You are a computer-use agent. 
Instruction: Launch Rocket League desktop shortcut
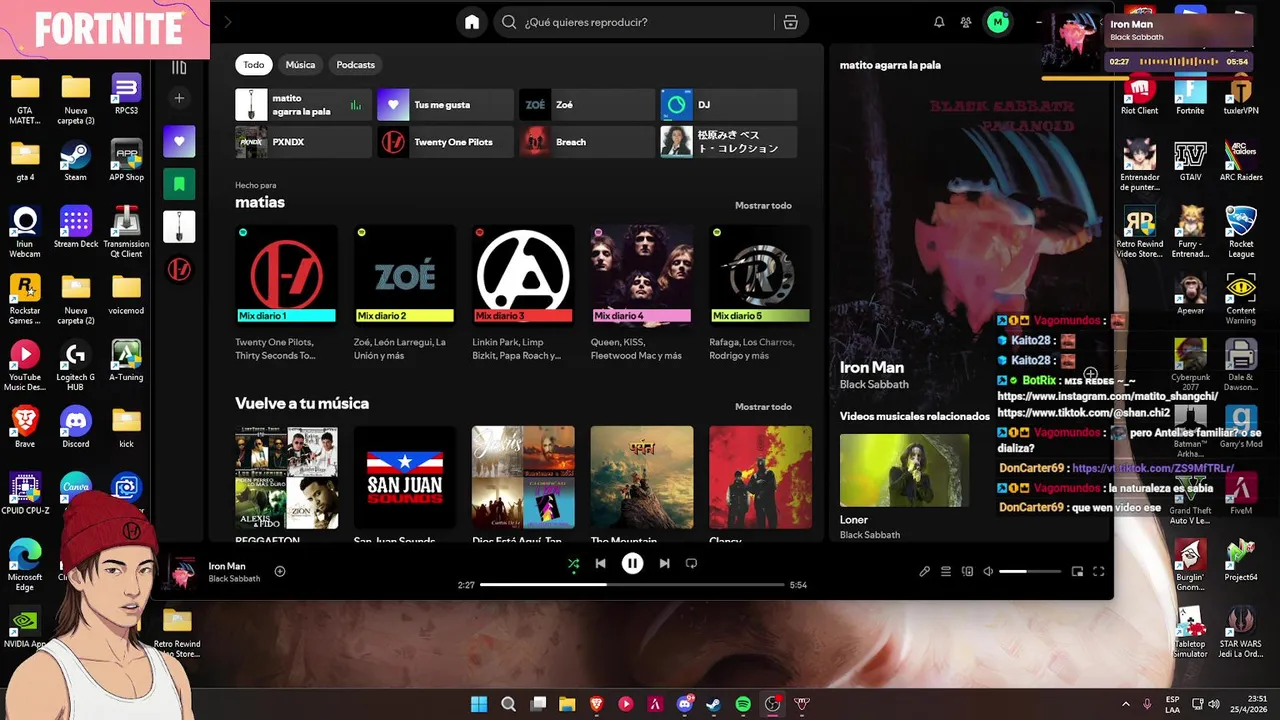(x=1241, y=232)
